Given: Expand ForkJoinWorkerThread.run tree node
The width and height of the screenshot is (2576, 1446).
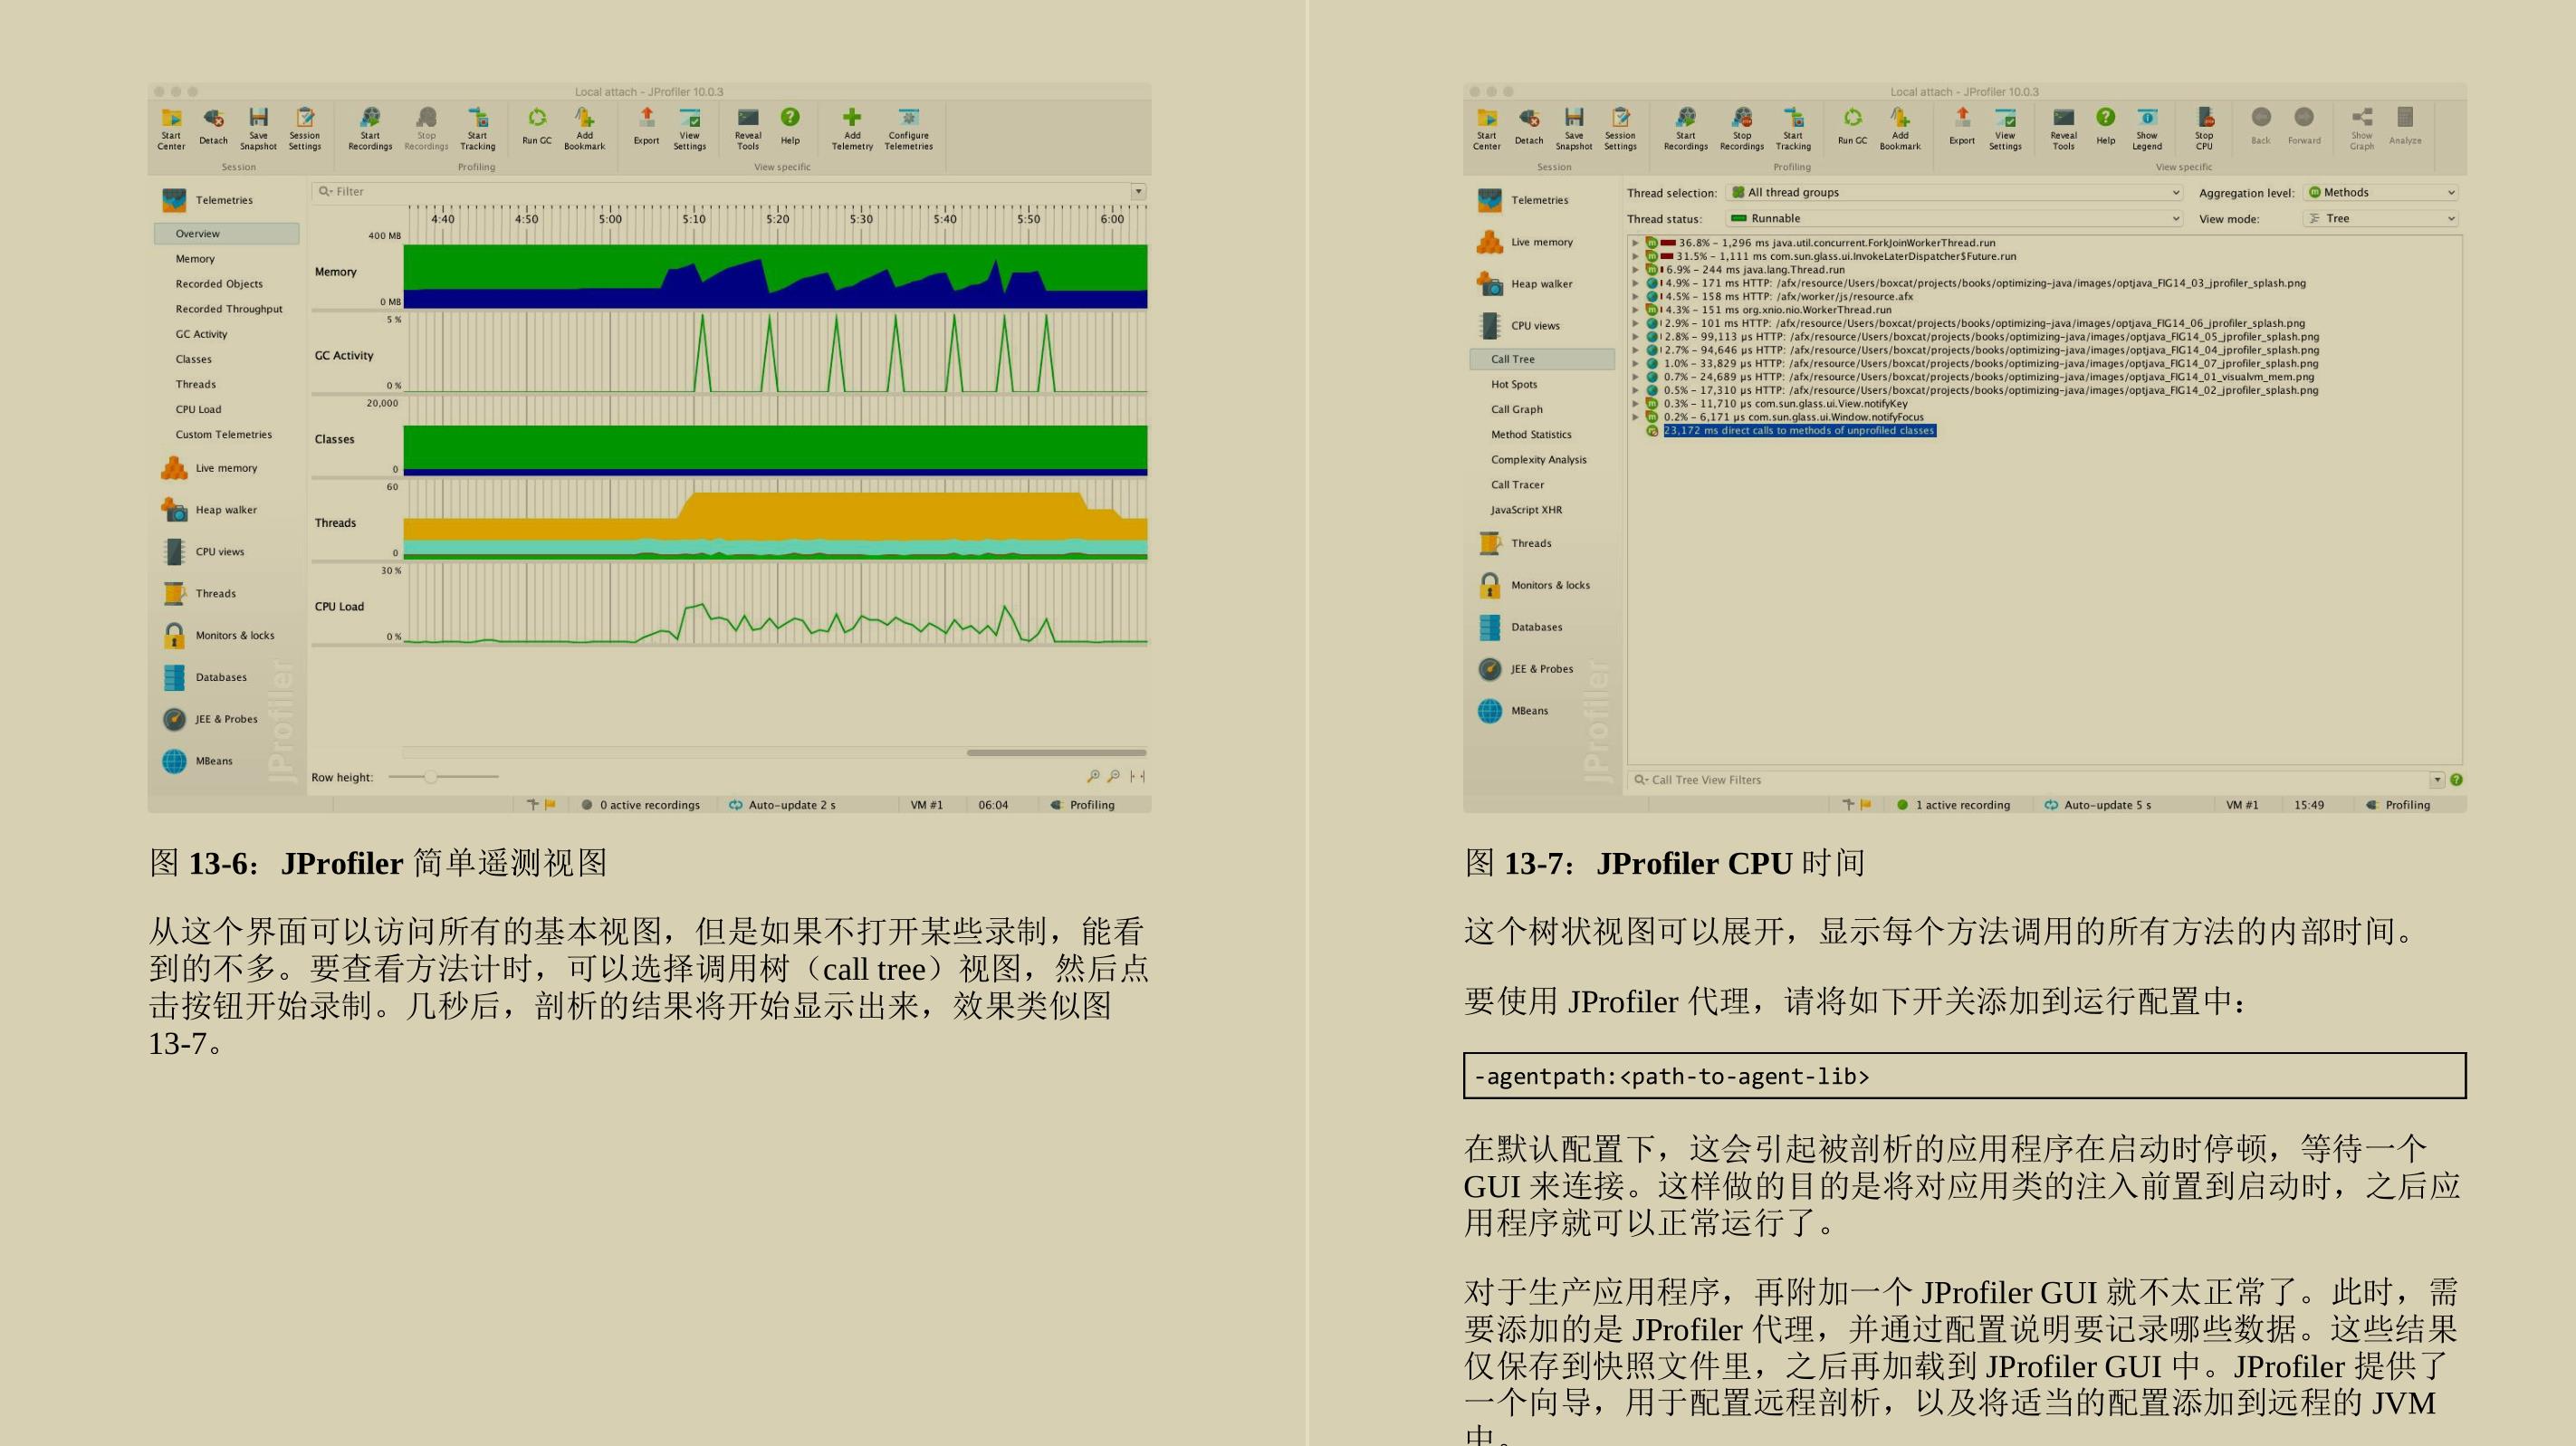Looking at the screenshot, I should pyautogui.click(x=1636, y=243).
